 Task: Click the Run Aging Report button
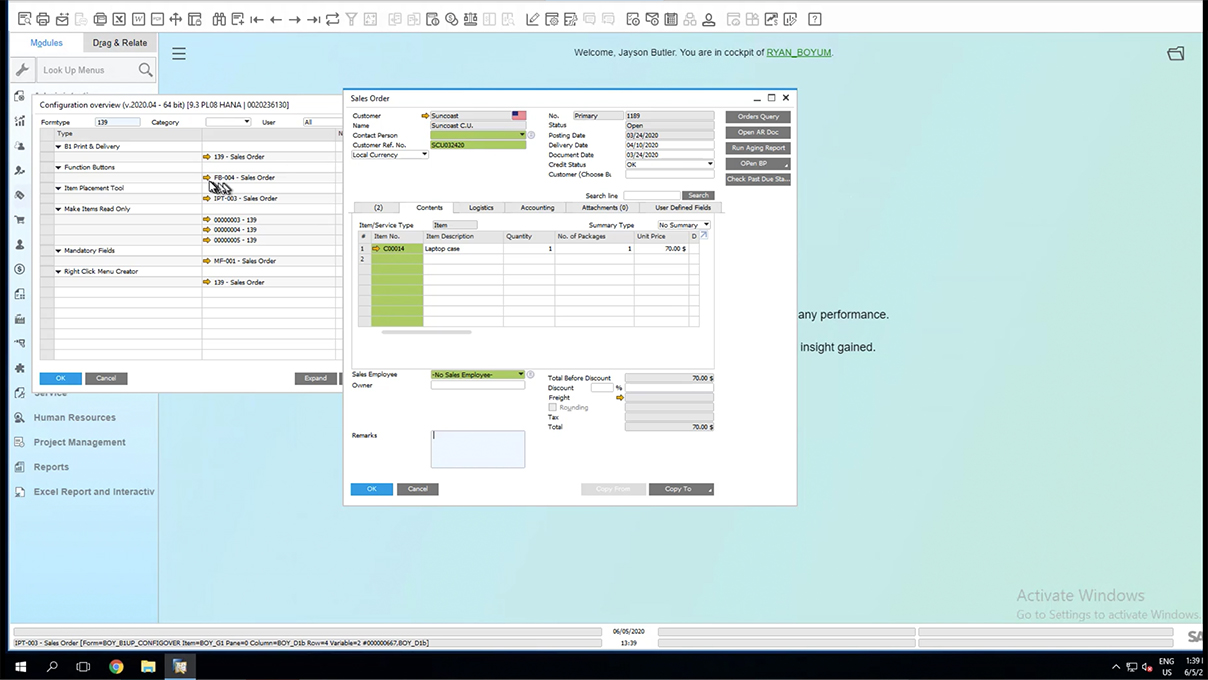pyautogui.click(x=758, y=148)
